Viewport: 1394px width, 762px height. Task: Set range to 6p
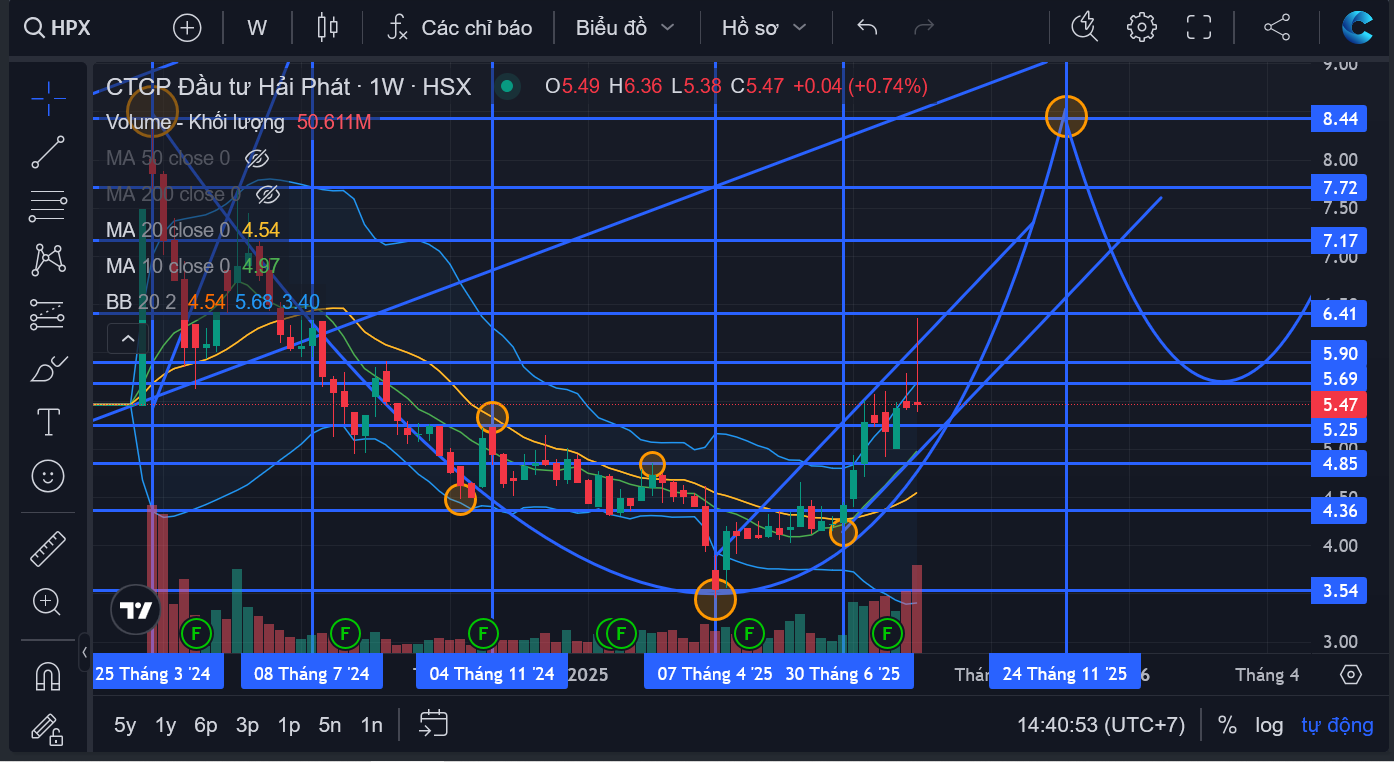206,725
